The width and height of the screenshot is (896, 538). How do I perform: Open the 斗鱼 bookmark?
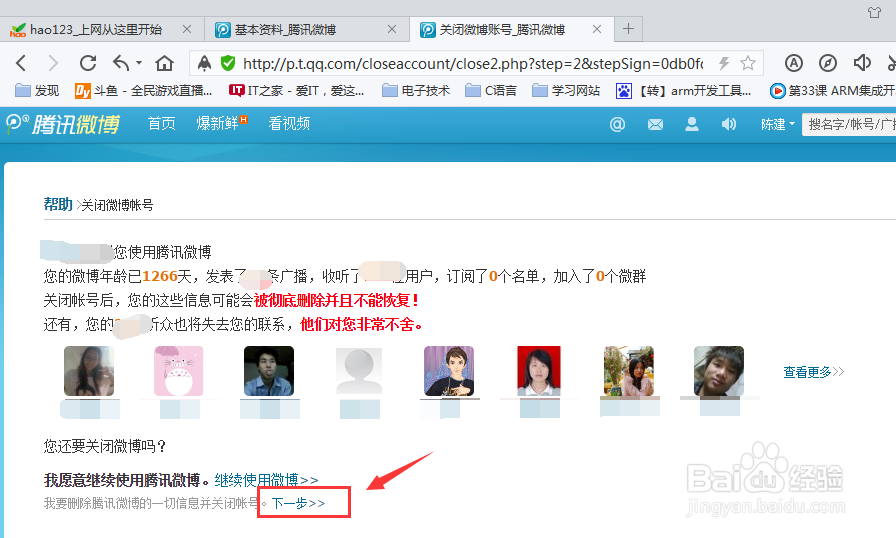(143, 90)
